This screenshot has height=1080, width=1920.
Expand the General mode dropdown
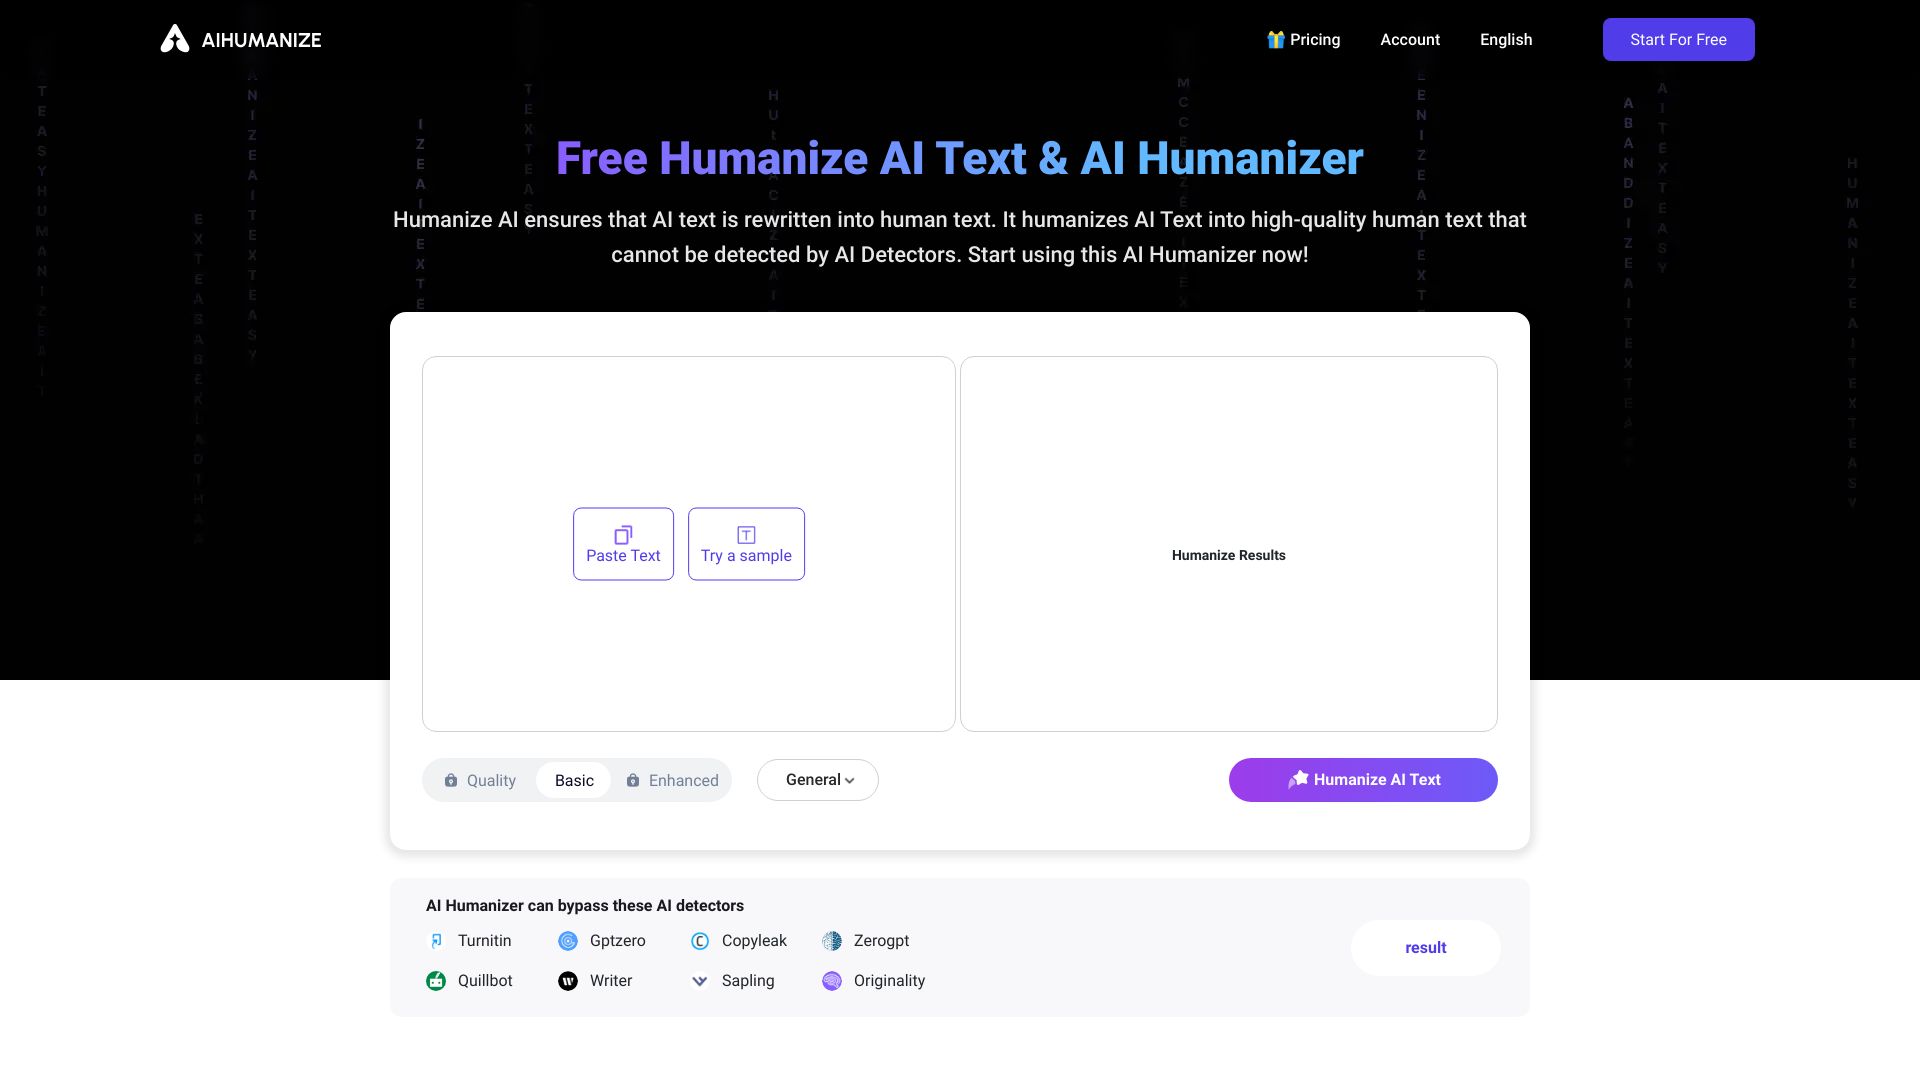(x=818, y=779)
